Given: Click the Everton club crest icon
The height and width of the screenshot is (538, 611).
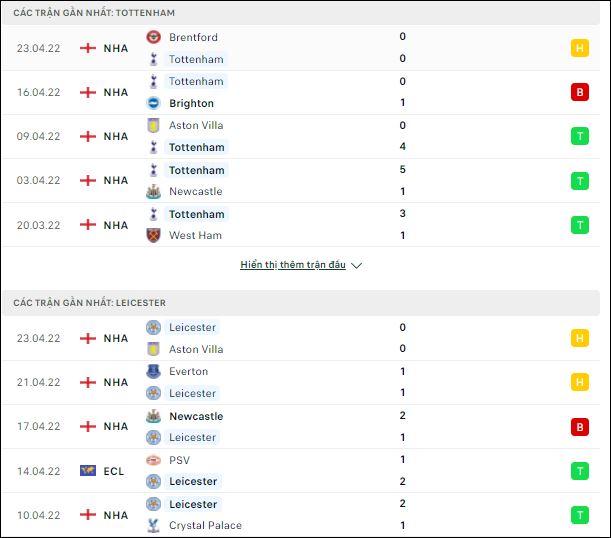Looking at the screenshot, I should [x=153, y=371].
